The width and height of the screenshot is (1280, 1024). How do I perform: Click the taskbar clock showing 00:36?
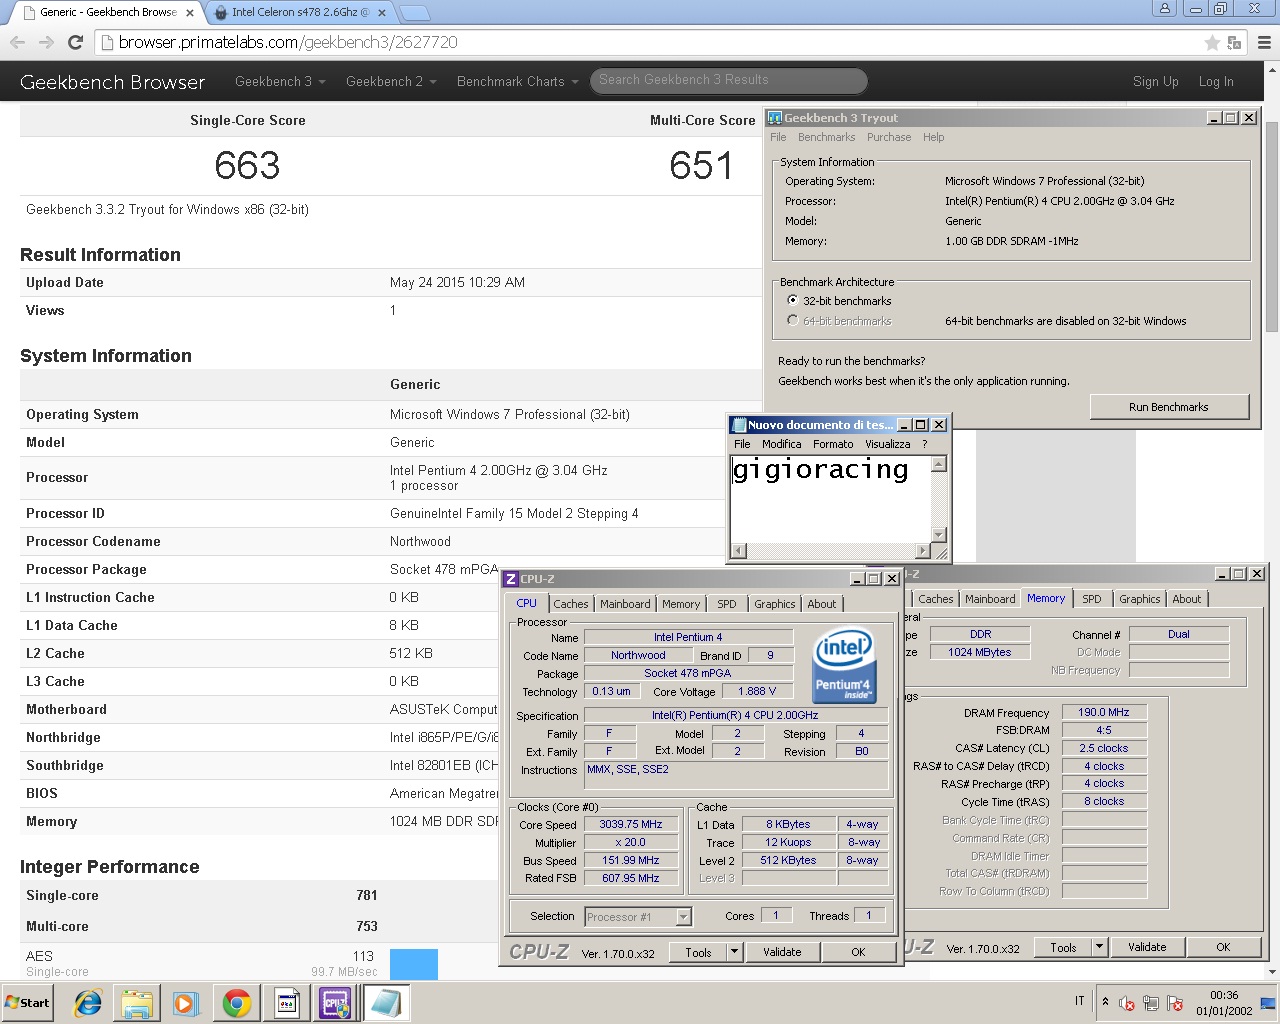[x=1224, y=996]
